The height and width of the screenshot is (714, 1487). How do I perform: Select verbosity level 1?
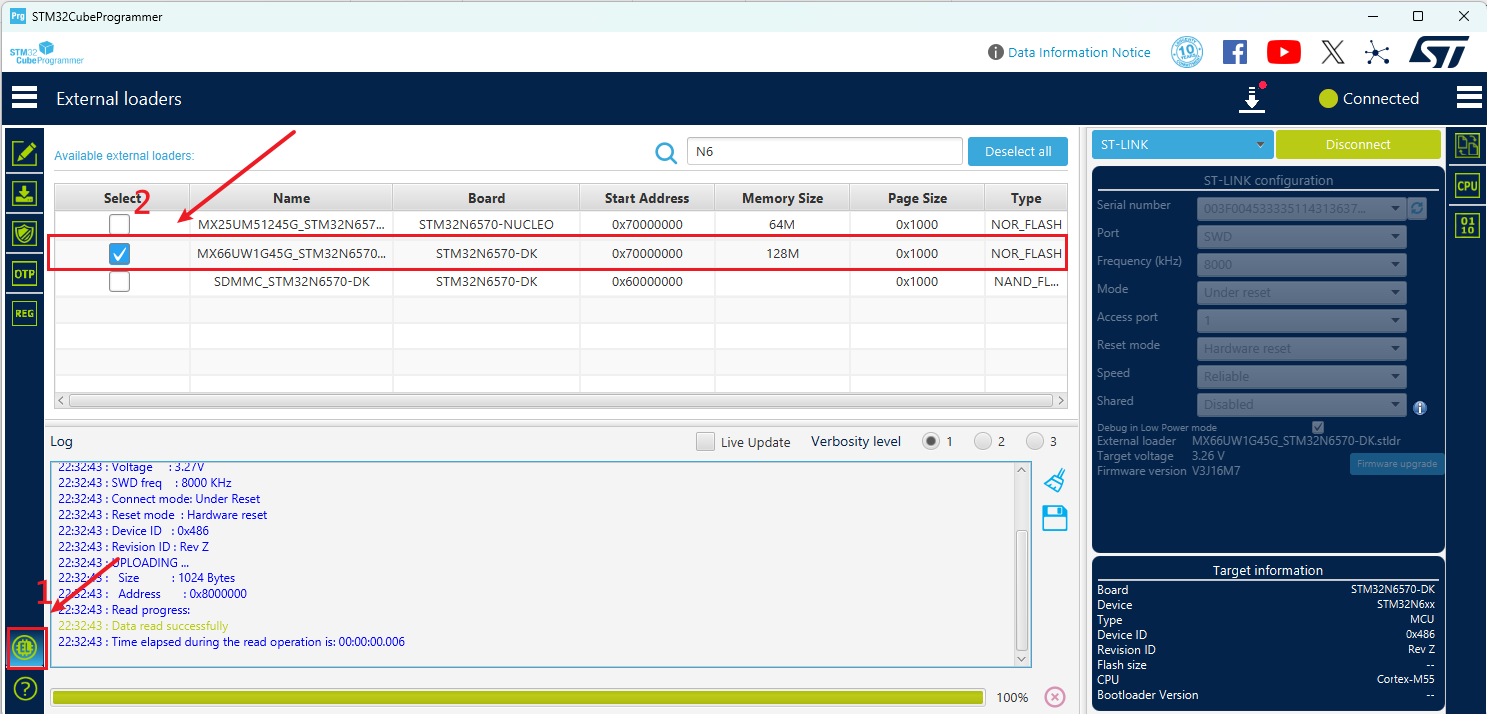[932, 441]
